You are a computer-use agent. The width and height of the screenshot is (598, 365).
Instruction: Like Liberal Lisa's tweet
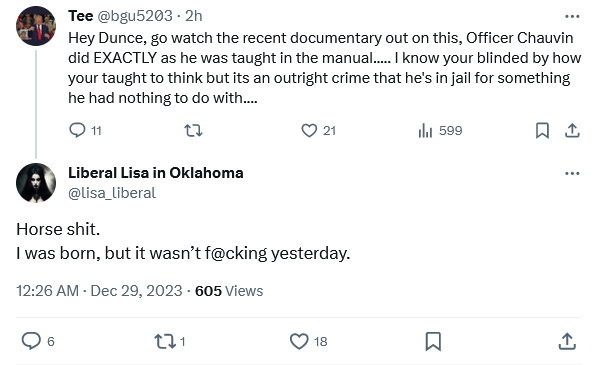click(299, 341)
